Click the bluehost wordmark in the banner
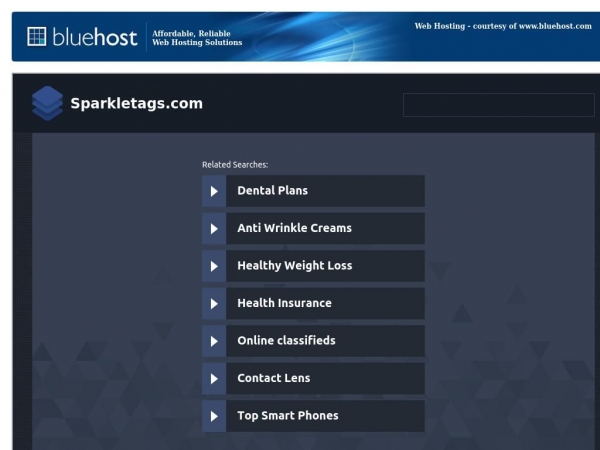600x450 pixels. (95, 37)
